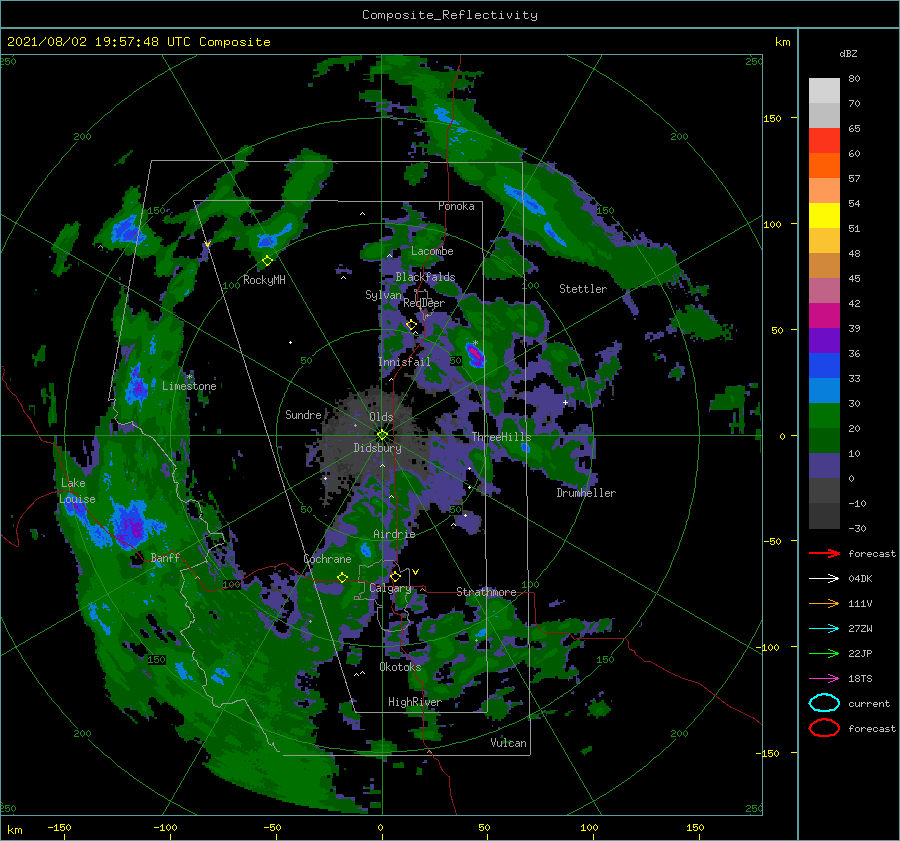The height and width of the screenshot is (841, 900).
Task: Click the orange 111V arrow in legend
Action: tap(824, 603)
